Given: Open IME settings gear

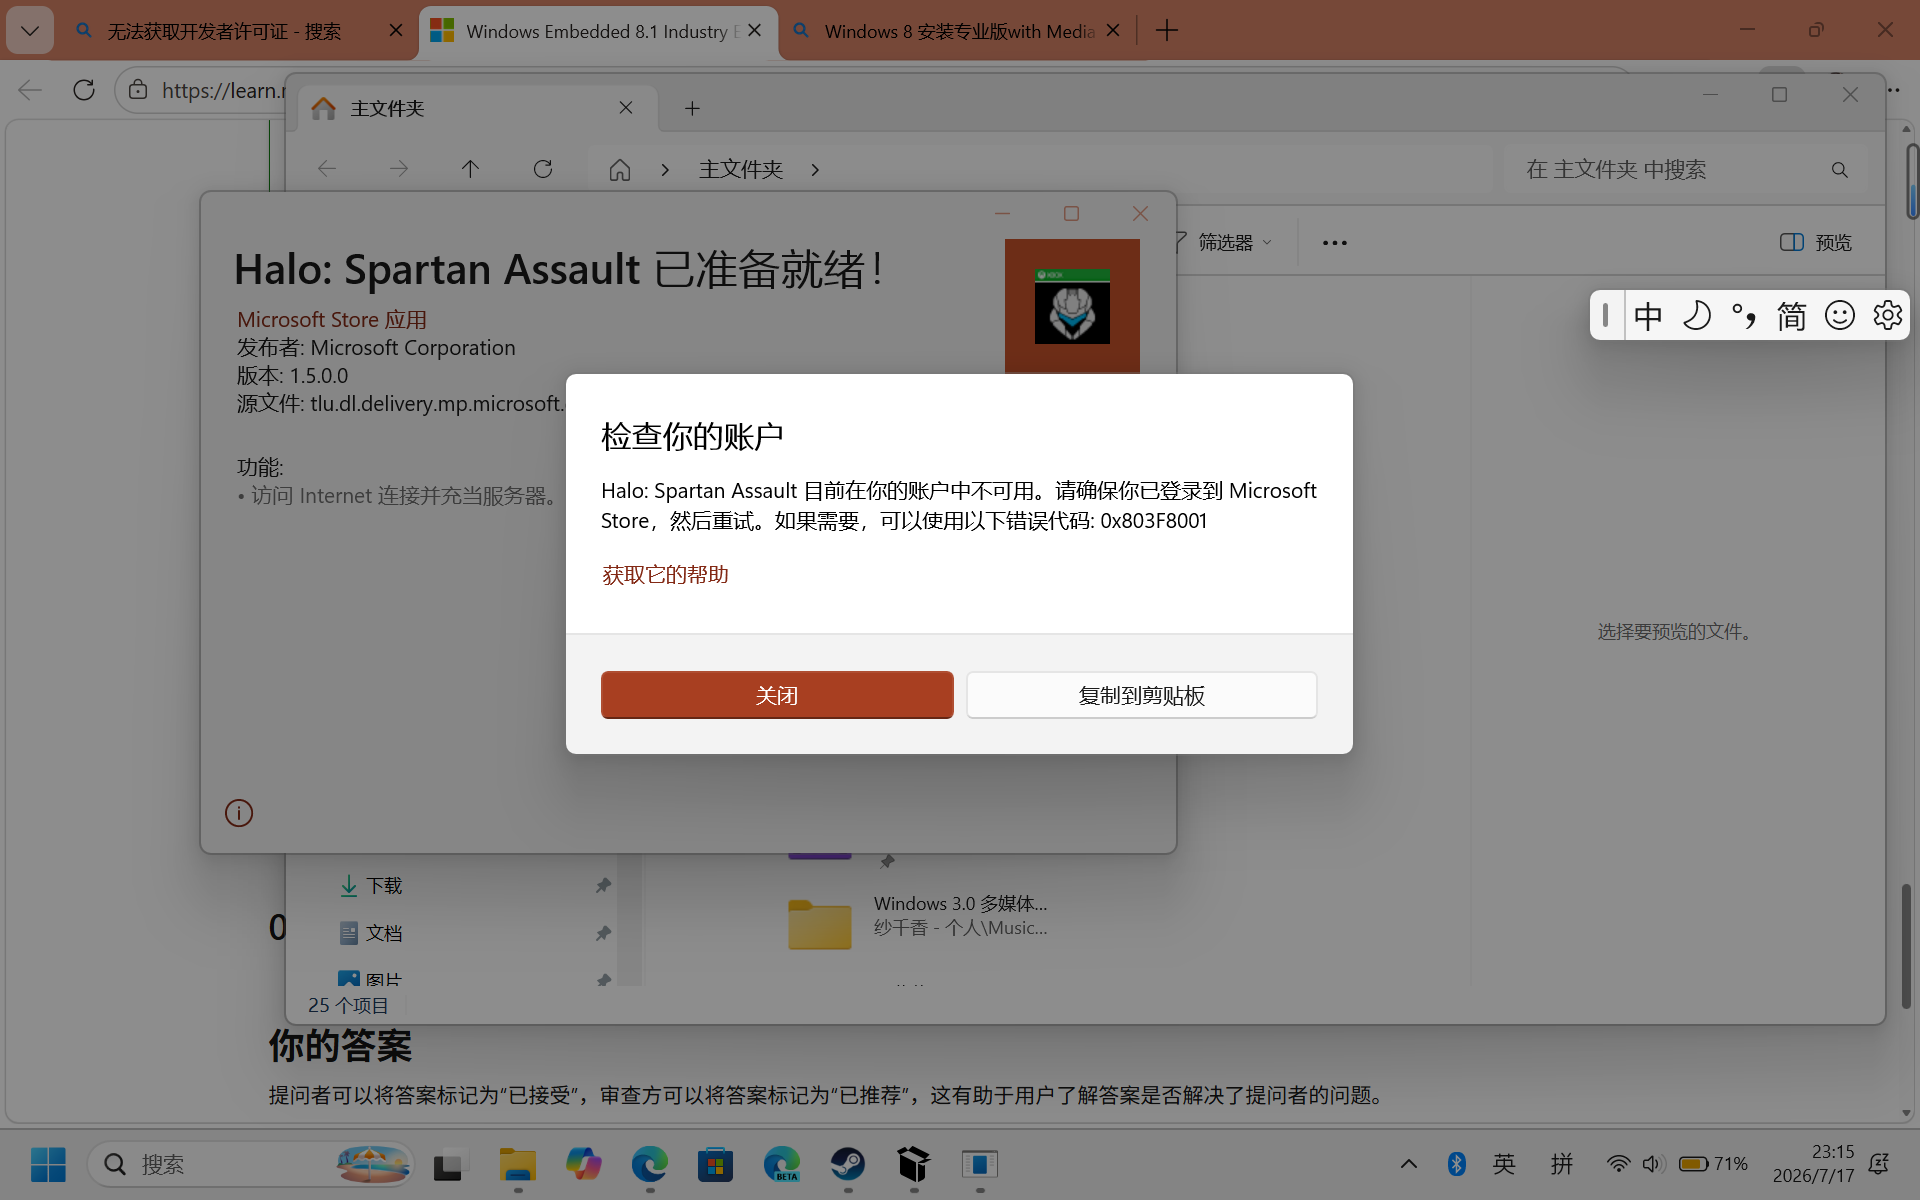Looking at the screenshot, I should coord(1887,316).
